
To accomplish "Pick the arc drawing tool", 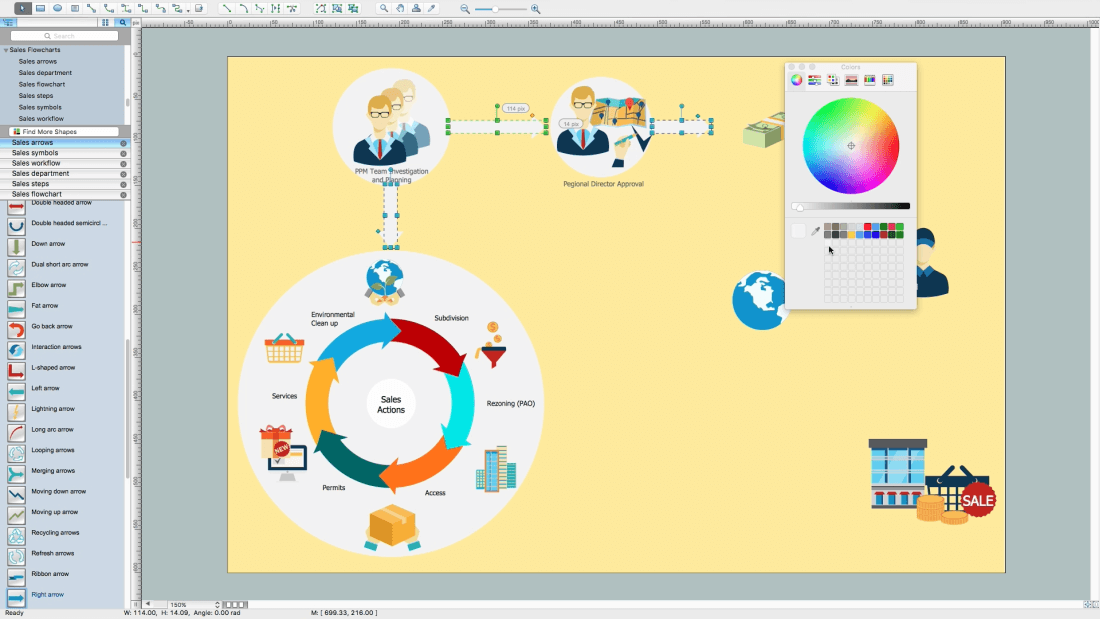I will [x=243, y=8].
